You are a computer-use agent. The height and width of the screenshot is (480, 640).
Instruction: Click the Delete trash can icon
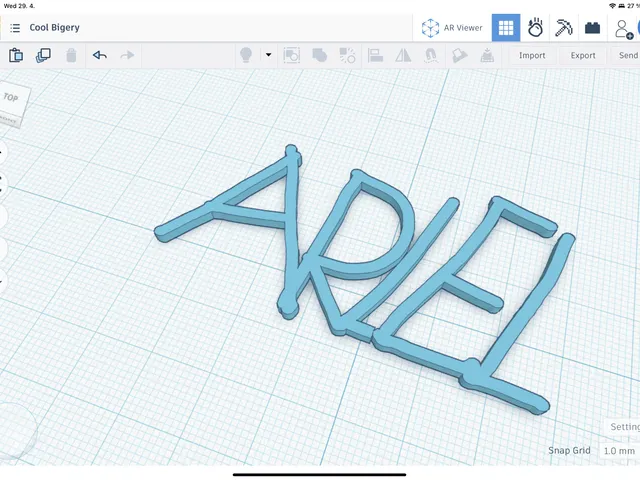pyautogui.click(x=71, y=55)
